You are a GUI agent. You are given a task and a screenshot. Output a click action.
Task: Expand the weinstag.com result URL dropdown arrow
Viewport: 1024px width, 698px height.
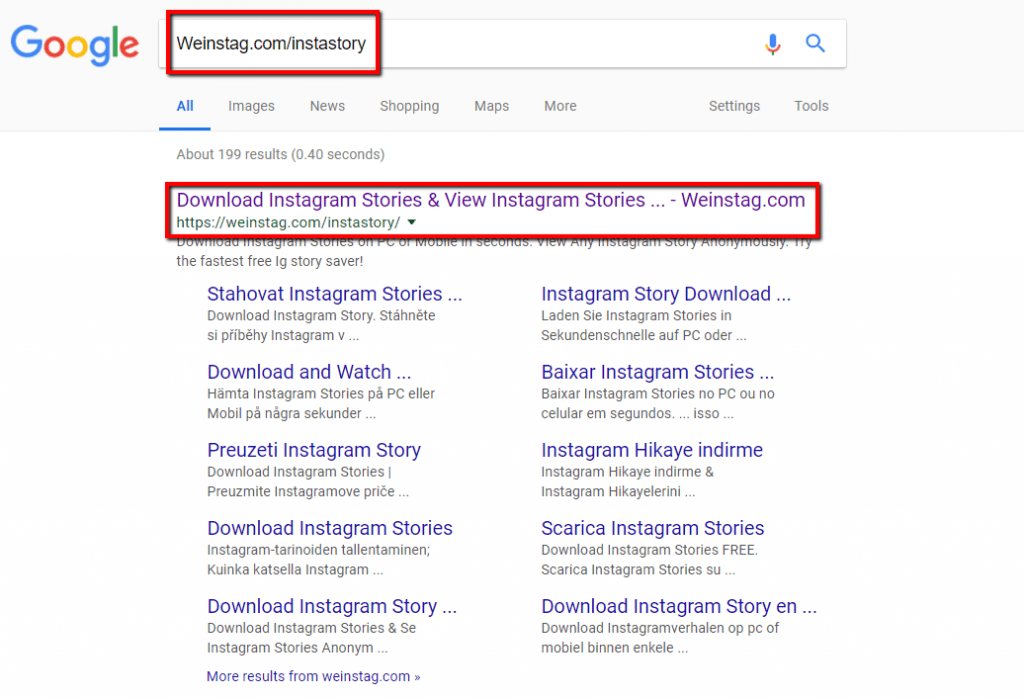[412, 222]
